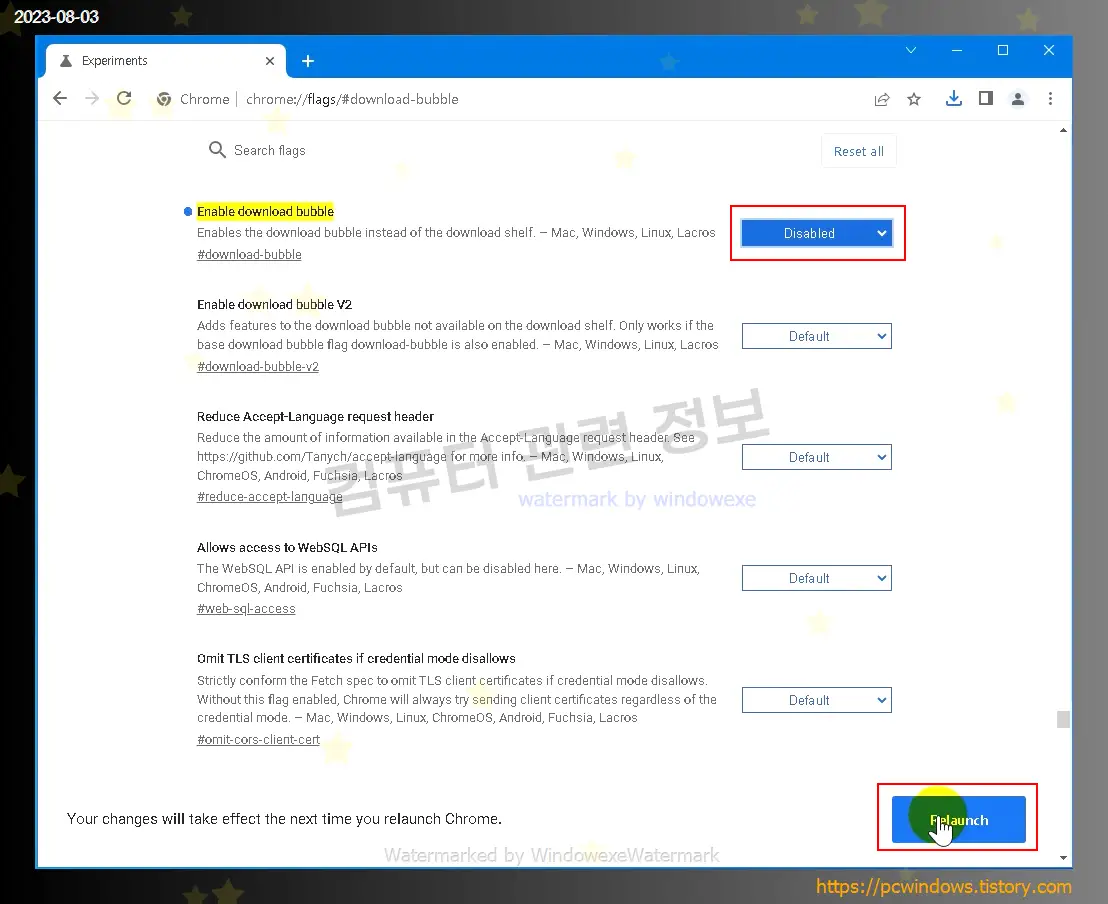Open Chrome three-dot menu
This screenshot has width=1108, height=904.
coord(1050,98)
